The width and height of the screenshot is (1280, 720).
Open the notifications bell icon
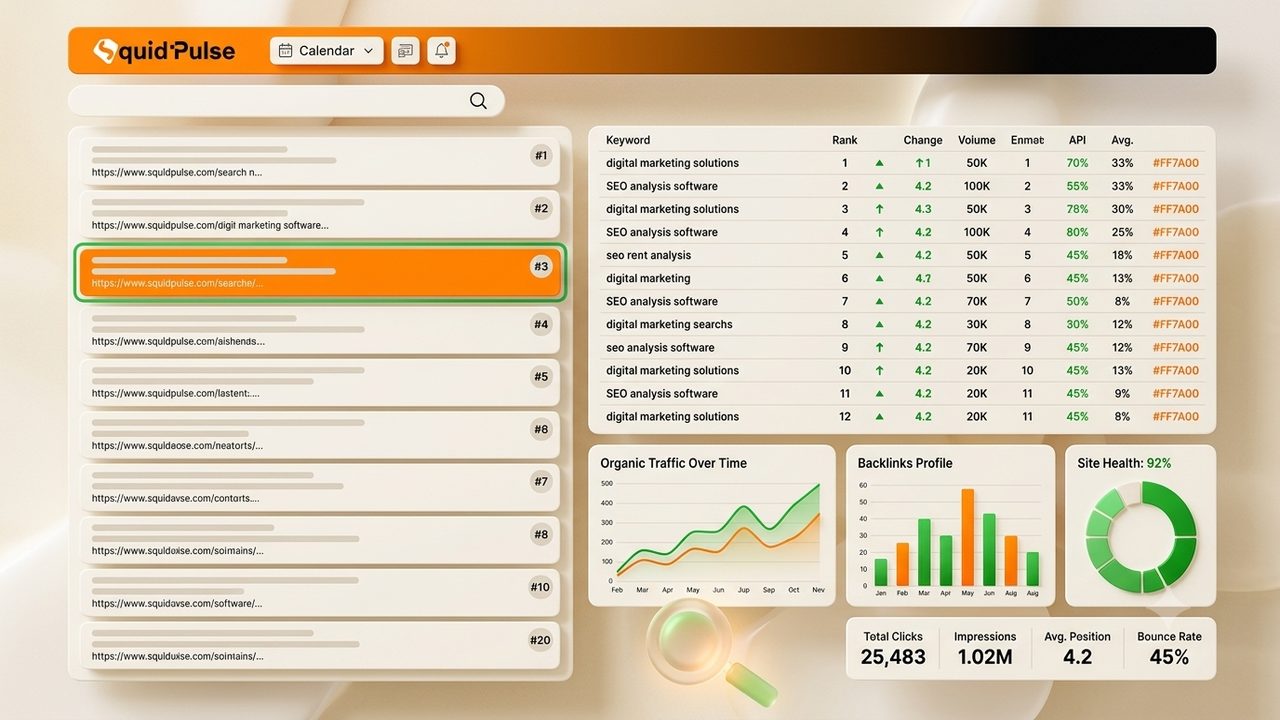(x=441, y=50)
